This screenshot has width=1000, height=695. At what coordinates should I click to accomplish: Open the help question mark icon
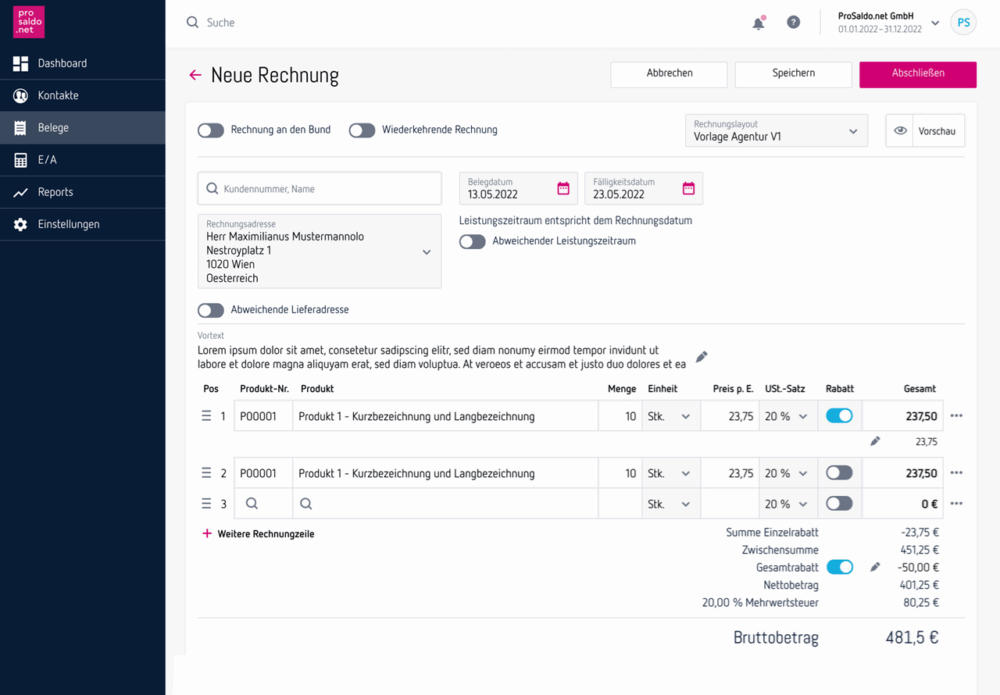[793, 22]
